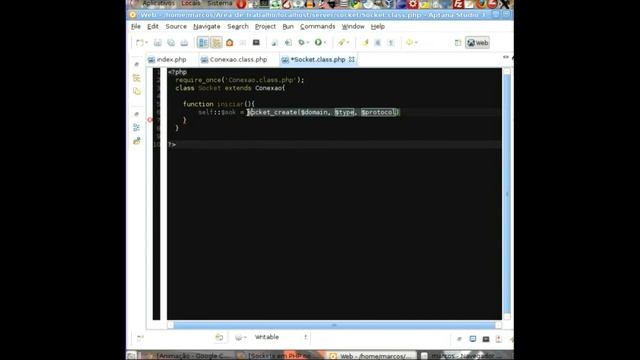Click the horizontal scrollbar below the editor
Viewport: 640px width, 360px height.
334,325
